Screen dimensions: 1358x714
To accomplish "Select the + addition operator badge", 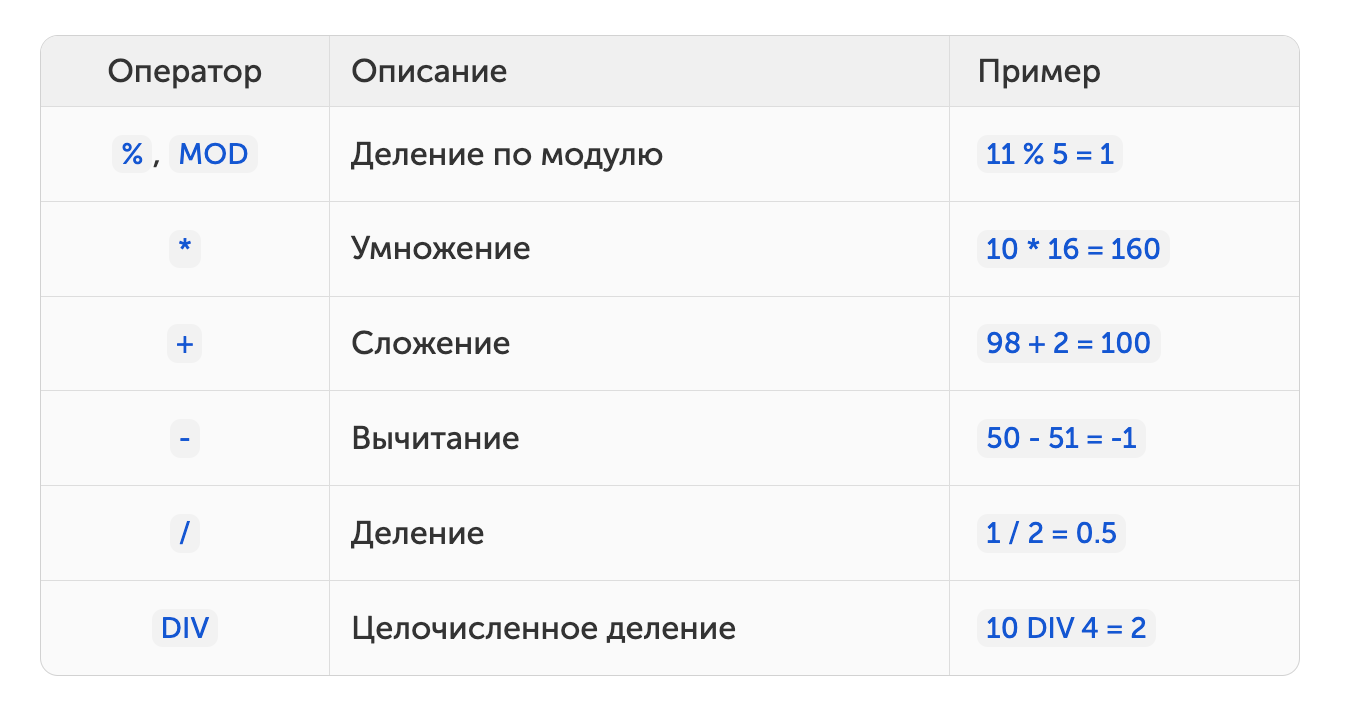I will [185, 344].
